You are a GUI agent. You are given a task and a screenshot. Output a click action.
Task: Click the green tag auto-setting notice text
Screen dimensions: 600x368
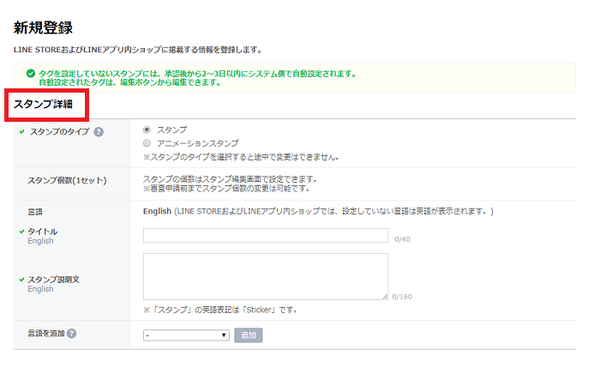[197, 78]
